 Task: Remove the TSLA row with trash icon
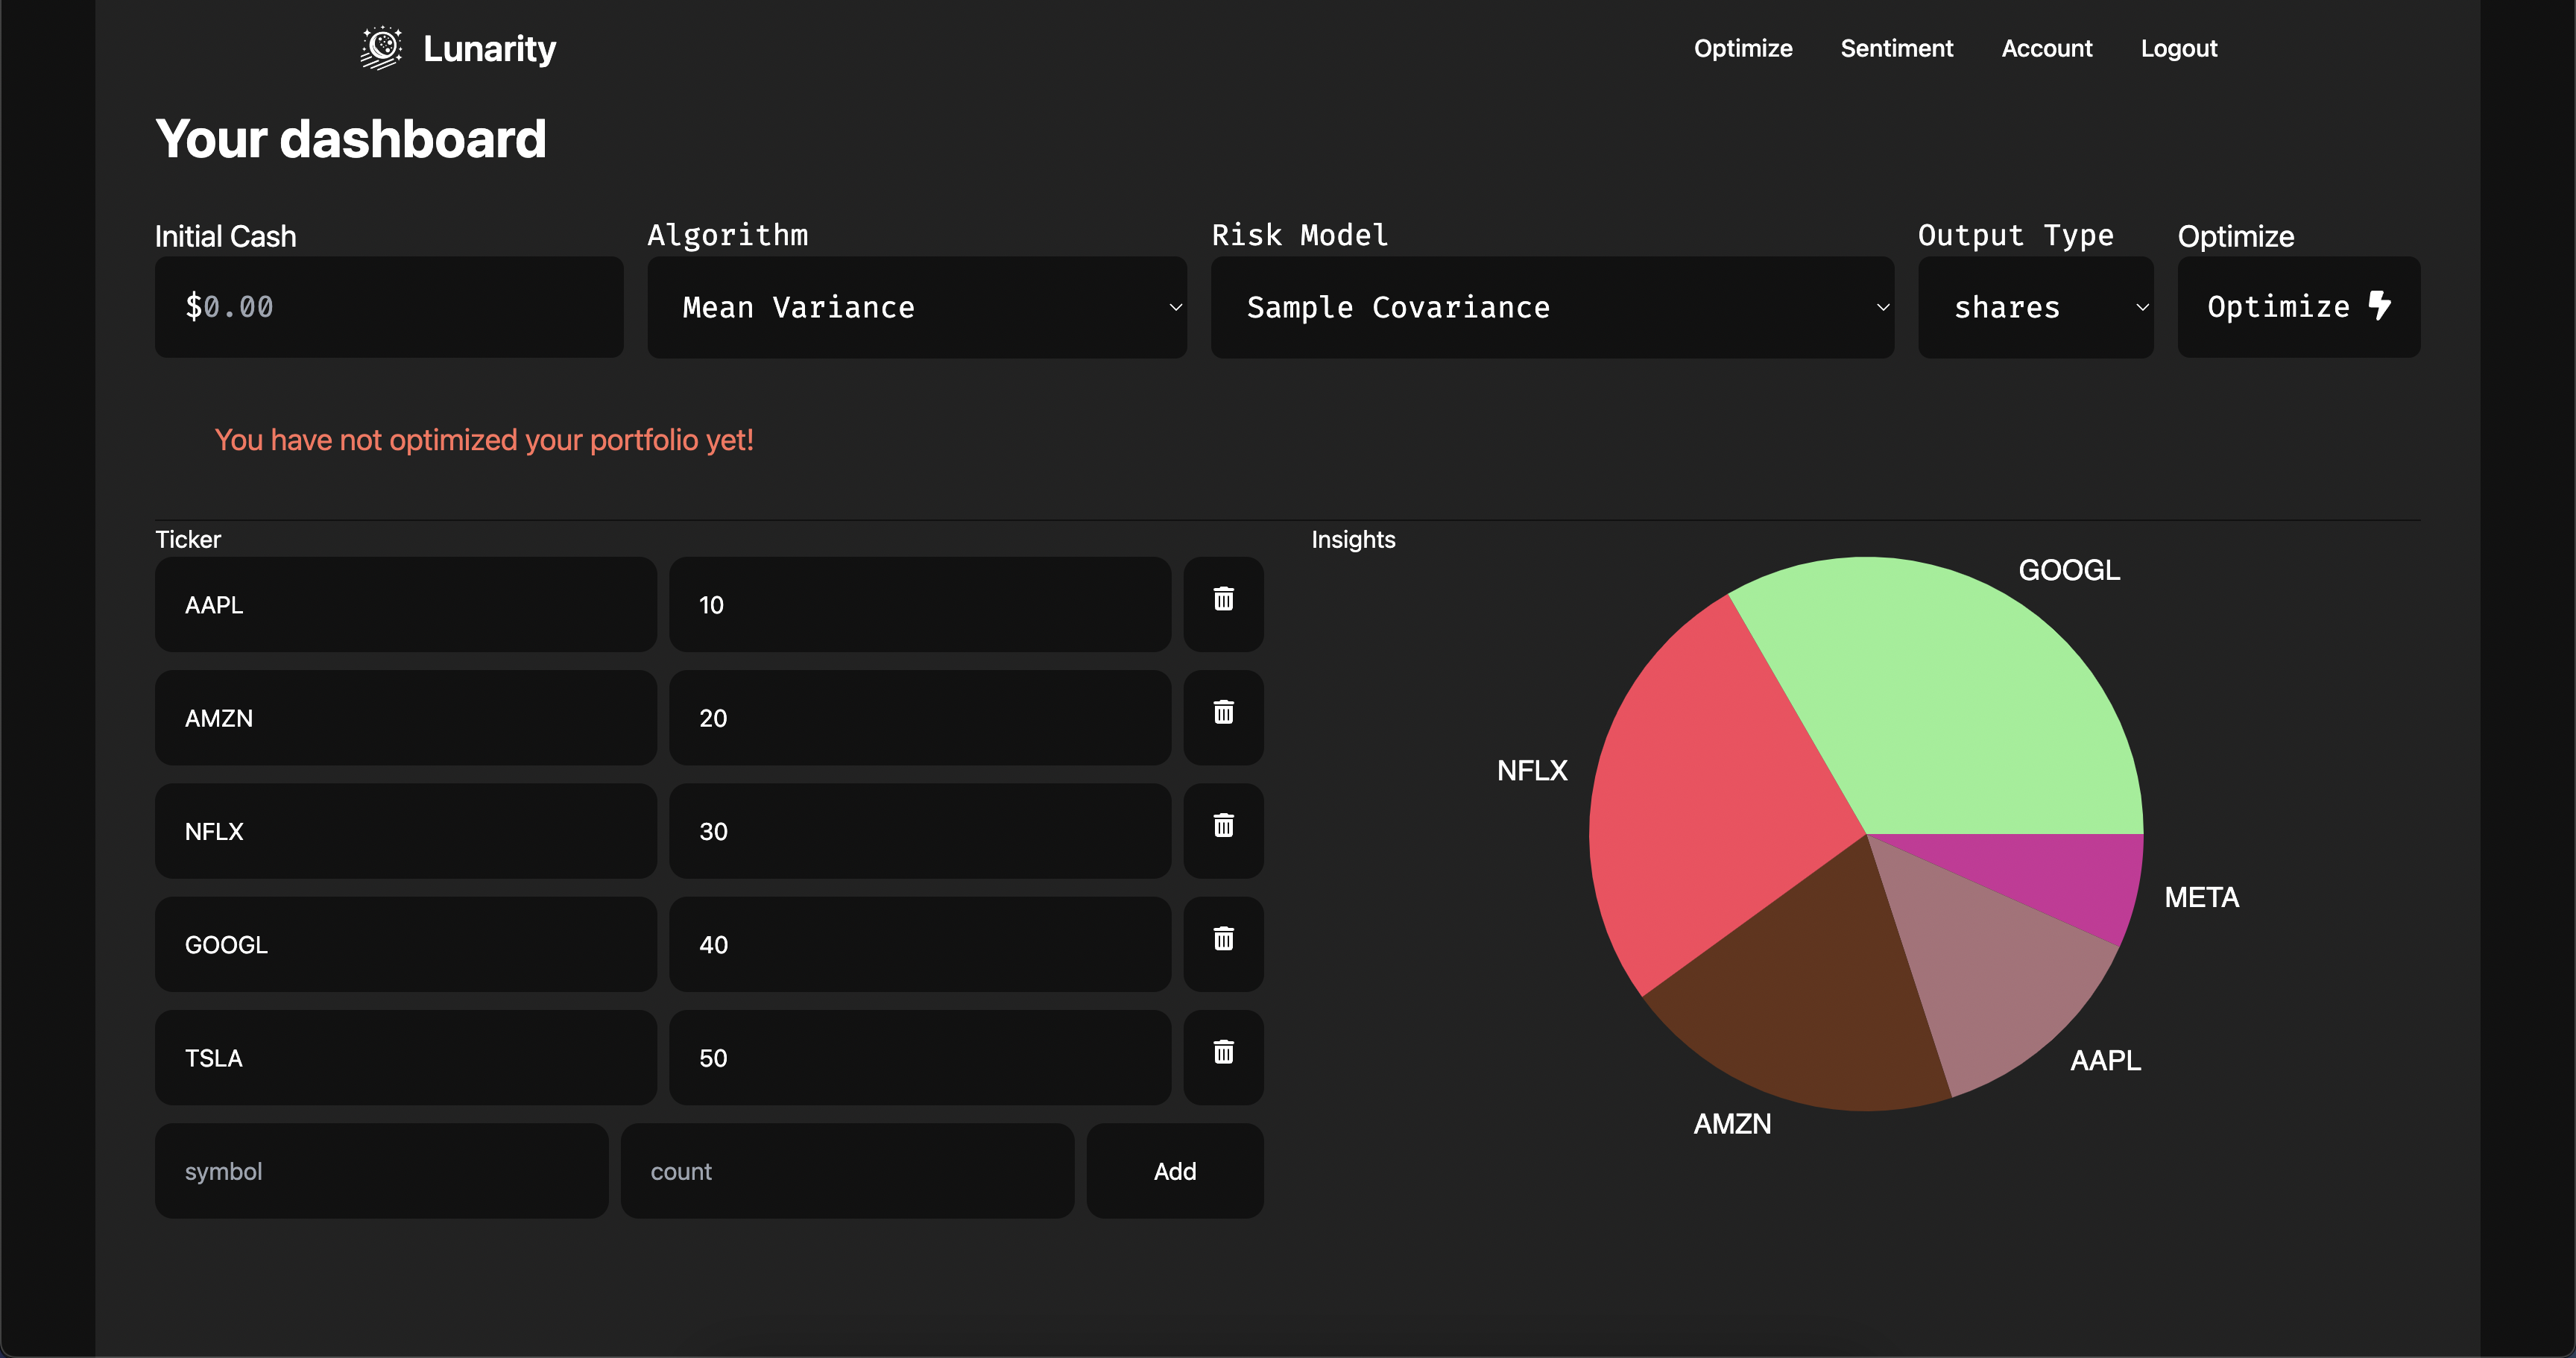1223,1054
